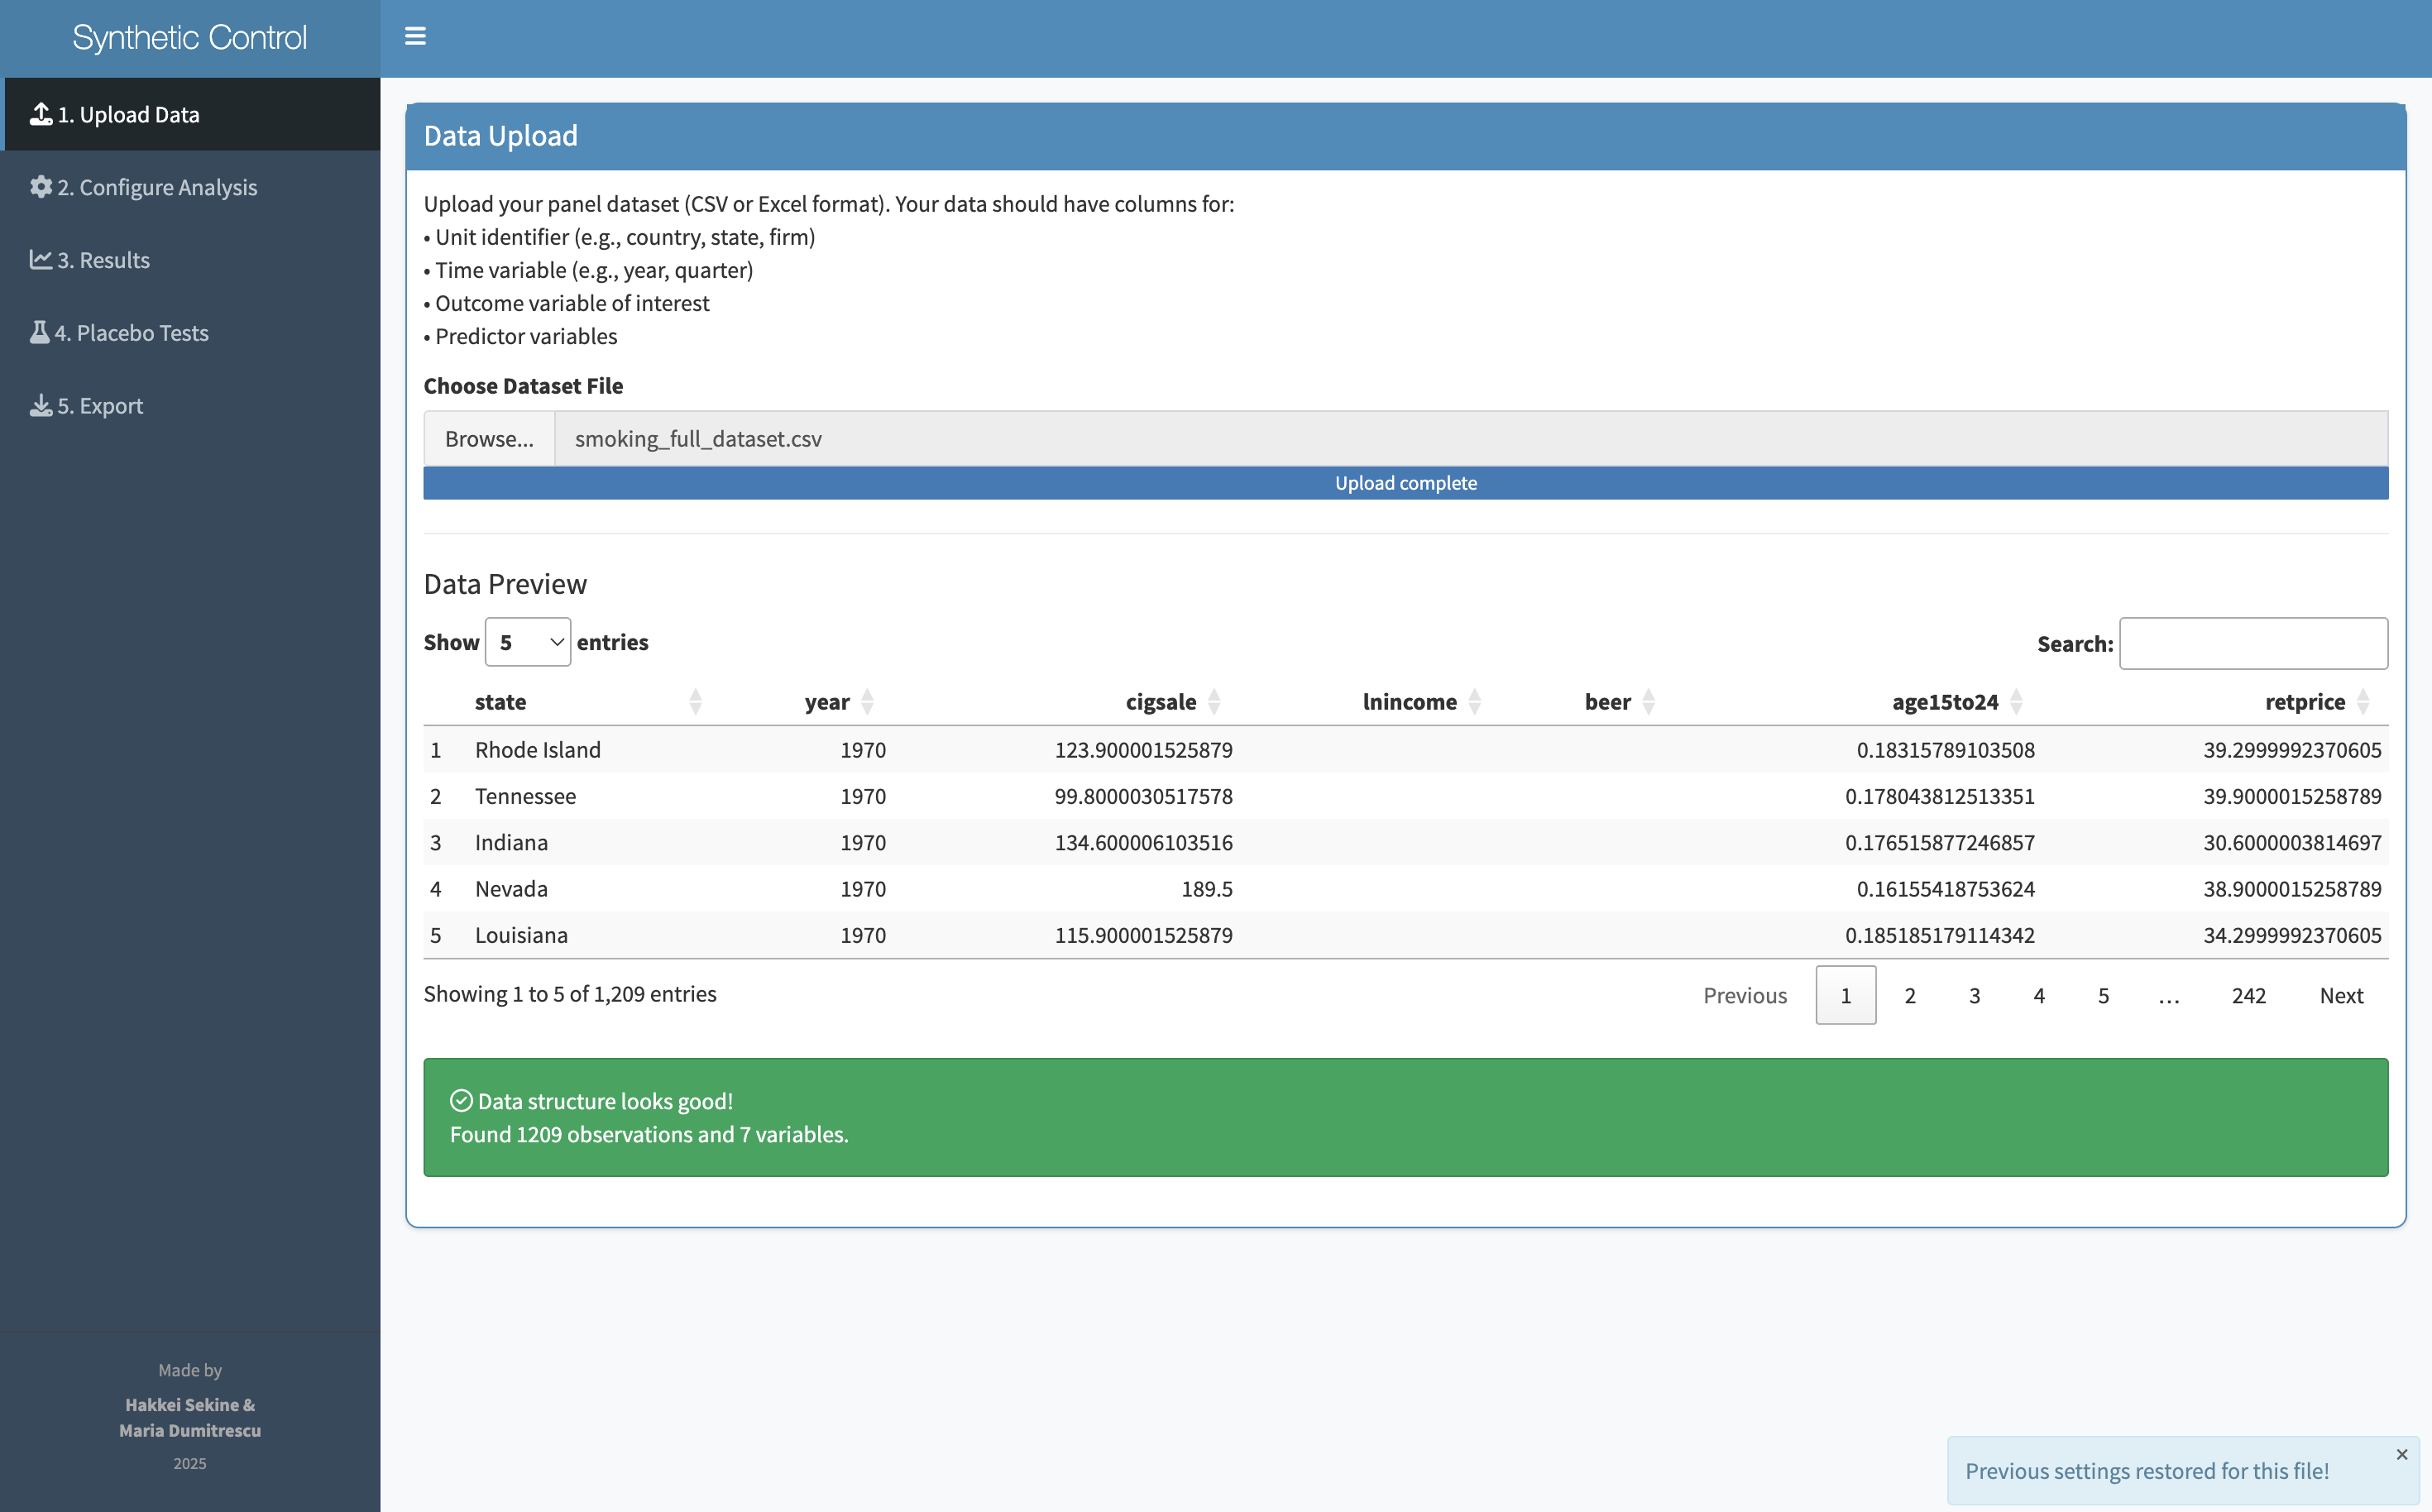This screenshot has width=2432, height=1512.
Task: Sort rows by the year column
Action: coord(866,701)
